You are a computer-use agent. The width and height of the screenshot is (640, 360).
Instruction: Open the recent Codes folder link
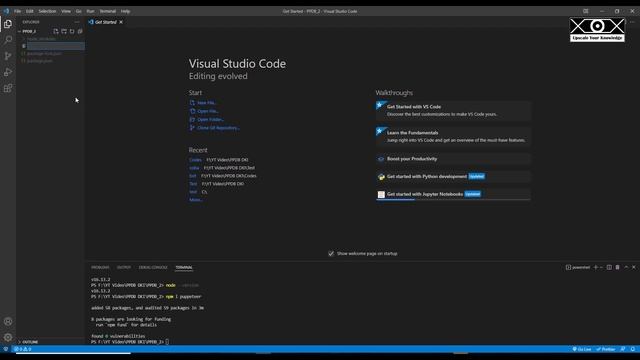coord(195,160)
